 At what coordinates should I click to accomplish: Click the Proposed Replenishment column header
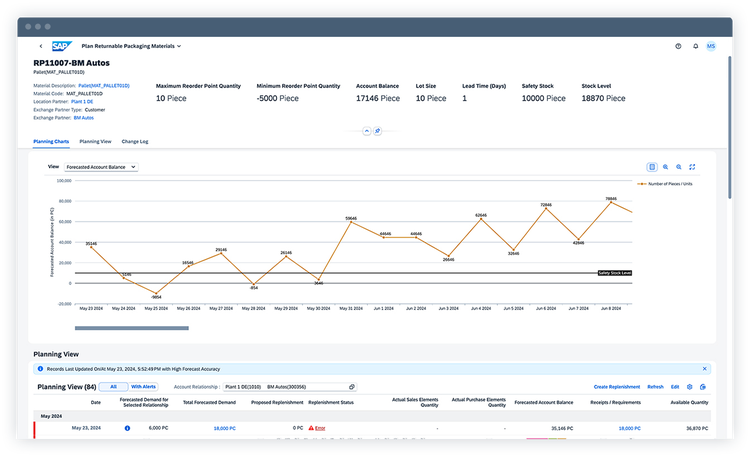[x=277, y=402]
